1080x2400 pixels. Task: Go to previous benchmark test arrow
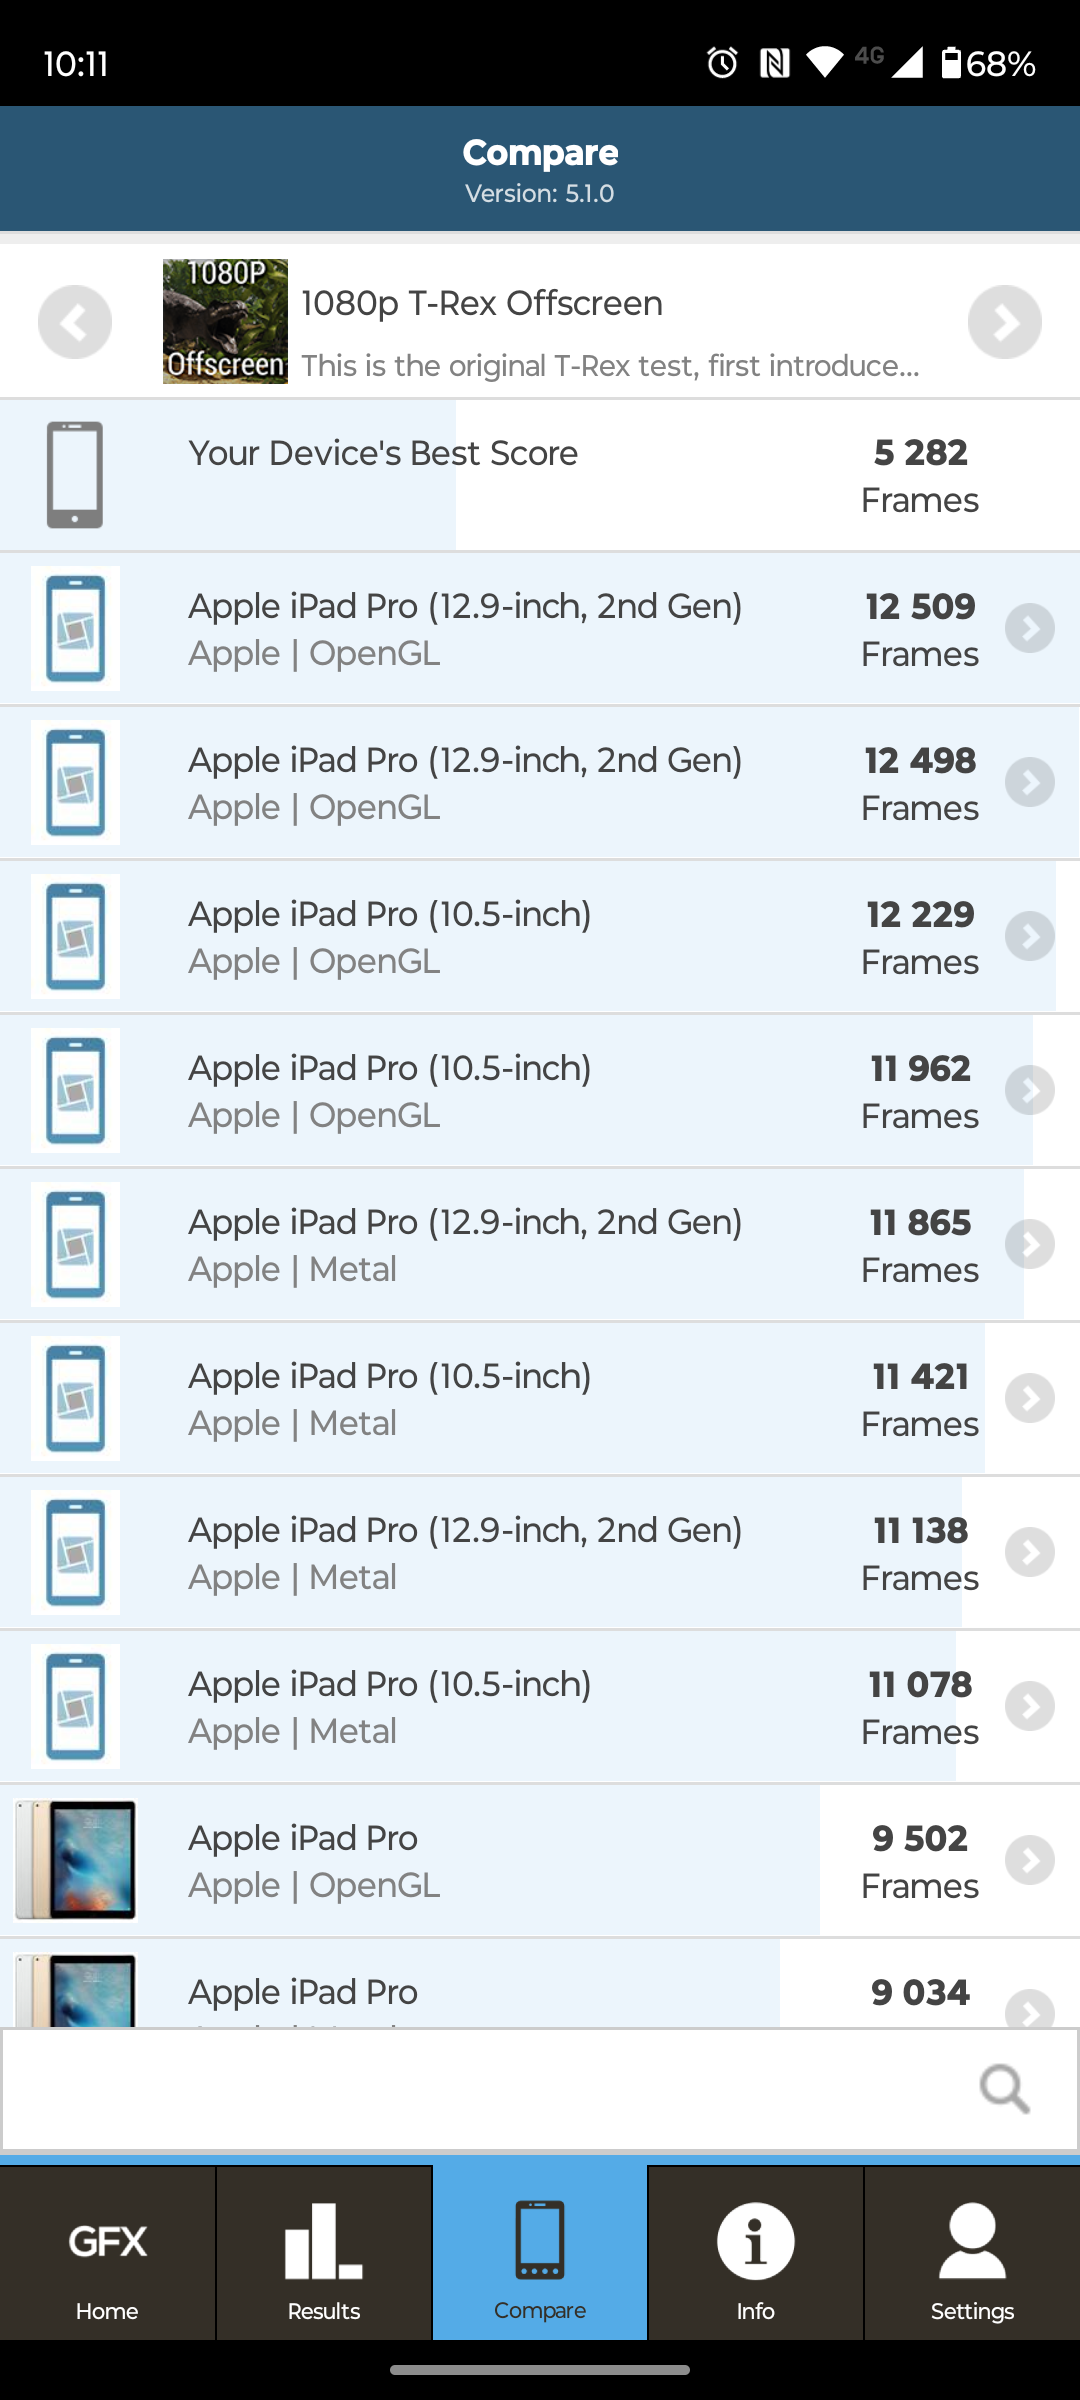coord(75,322)
